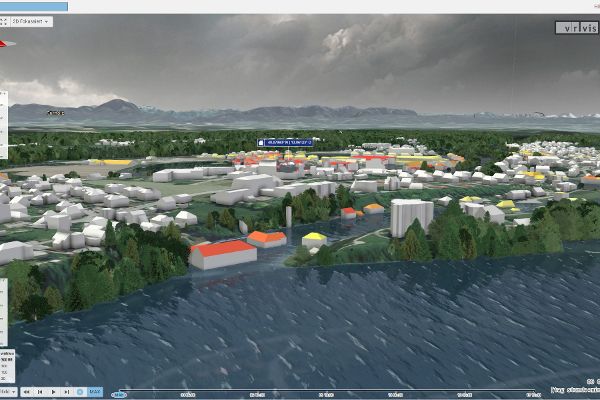Screen dimensions: 600x400
Task: Click the middle of the timeline track
Action: tap(345, 393)
